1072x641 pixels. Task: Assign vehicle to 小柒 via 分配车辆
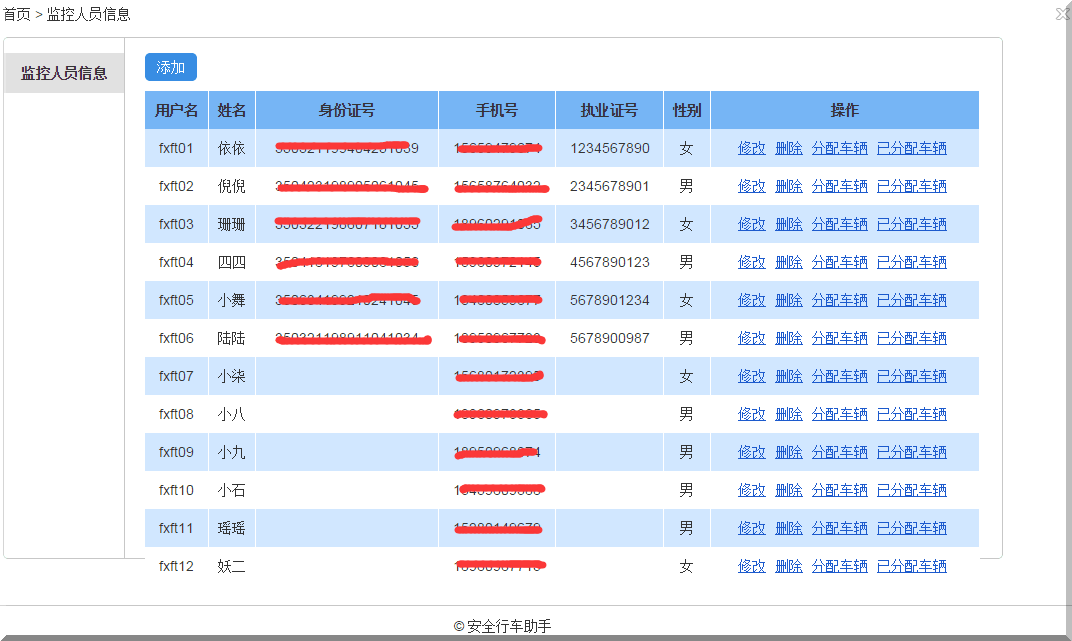click(x=839, y=375)
